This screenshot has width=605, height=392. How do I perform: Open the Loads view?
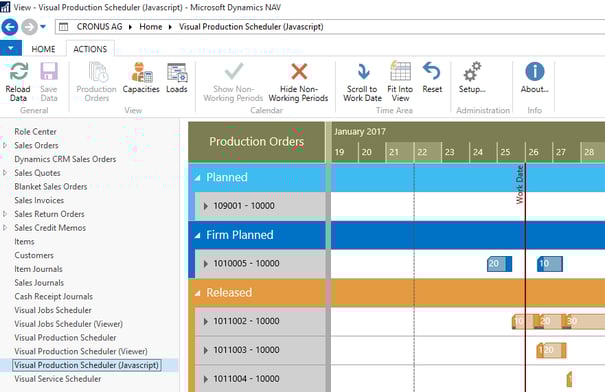[177, 72]
